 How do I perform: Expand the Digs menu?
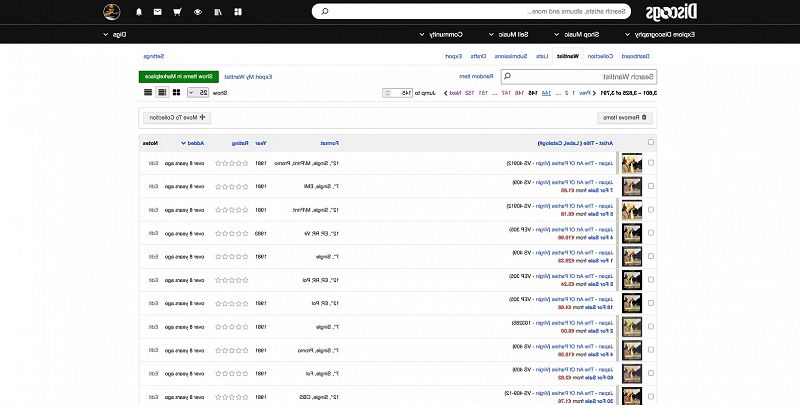(x=115, y=35)
